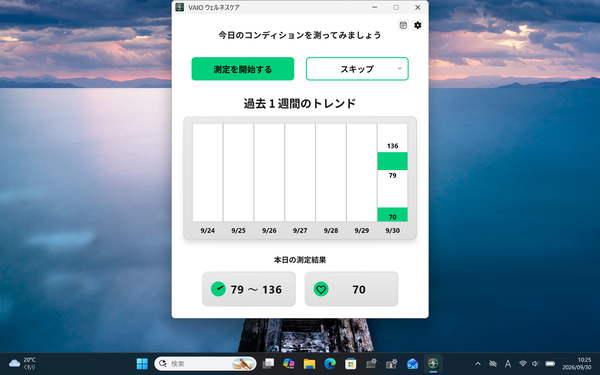
Task: Open the weather widget showing 20°C
Action: point(22,364)
